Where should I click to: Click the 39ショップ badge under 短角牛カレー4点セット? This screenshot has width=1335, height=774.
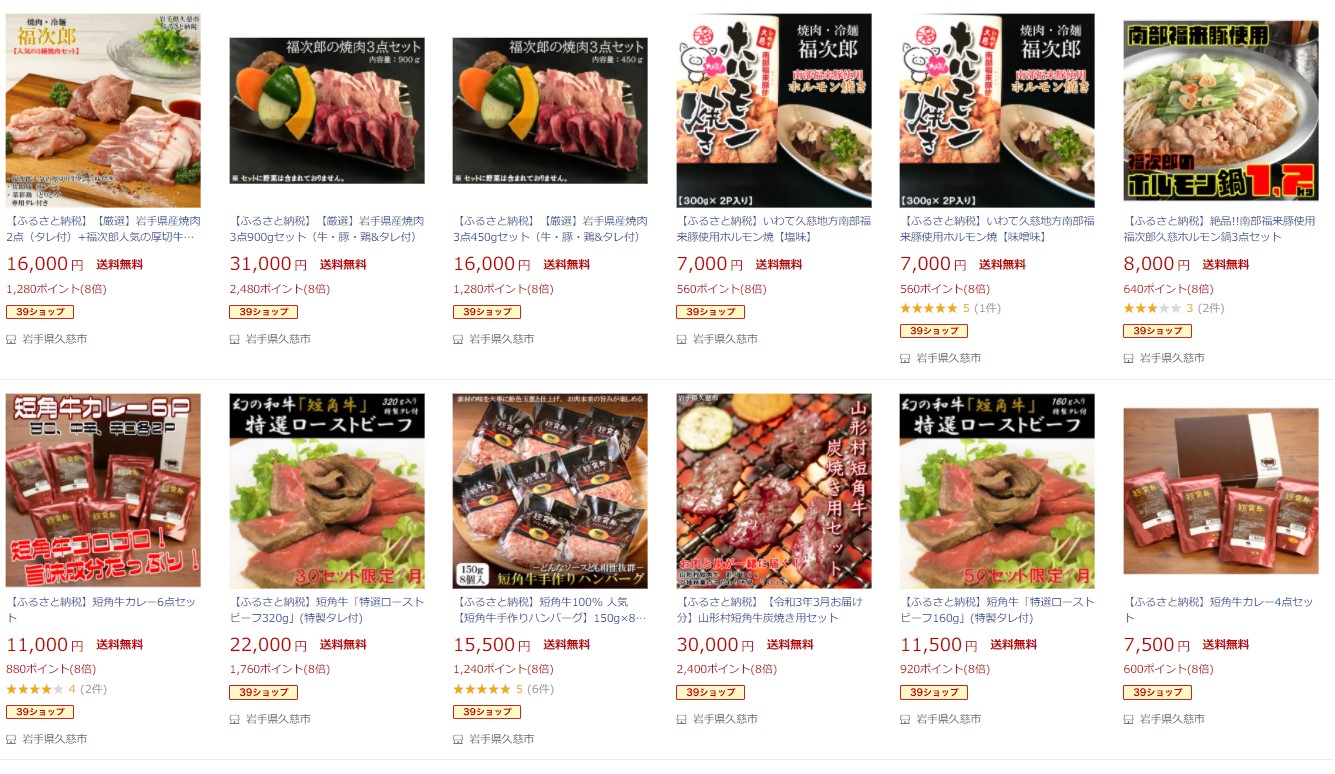1157,692
